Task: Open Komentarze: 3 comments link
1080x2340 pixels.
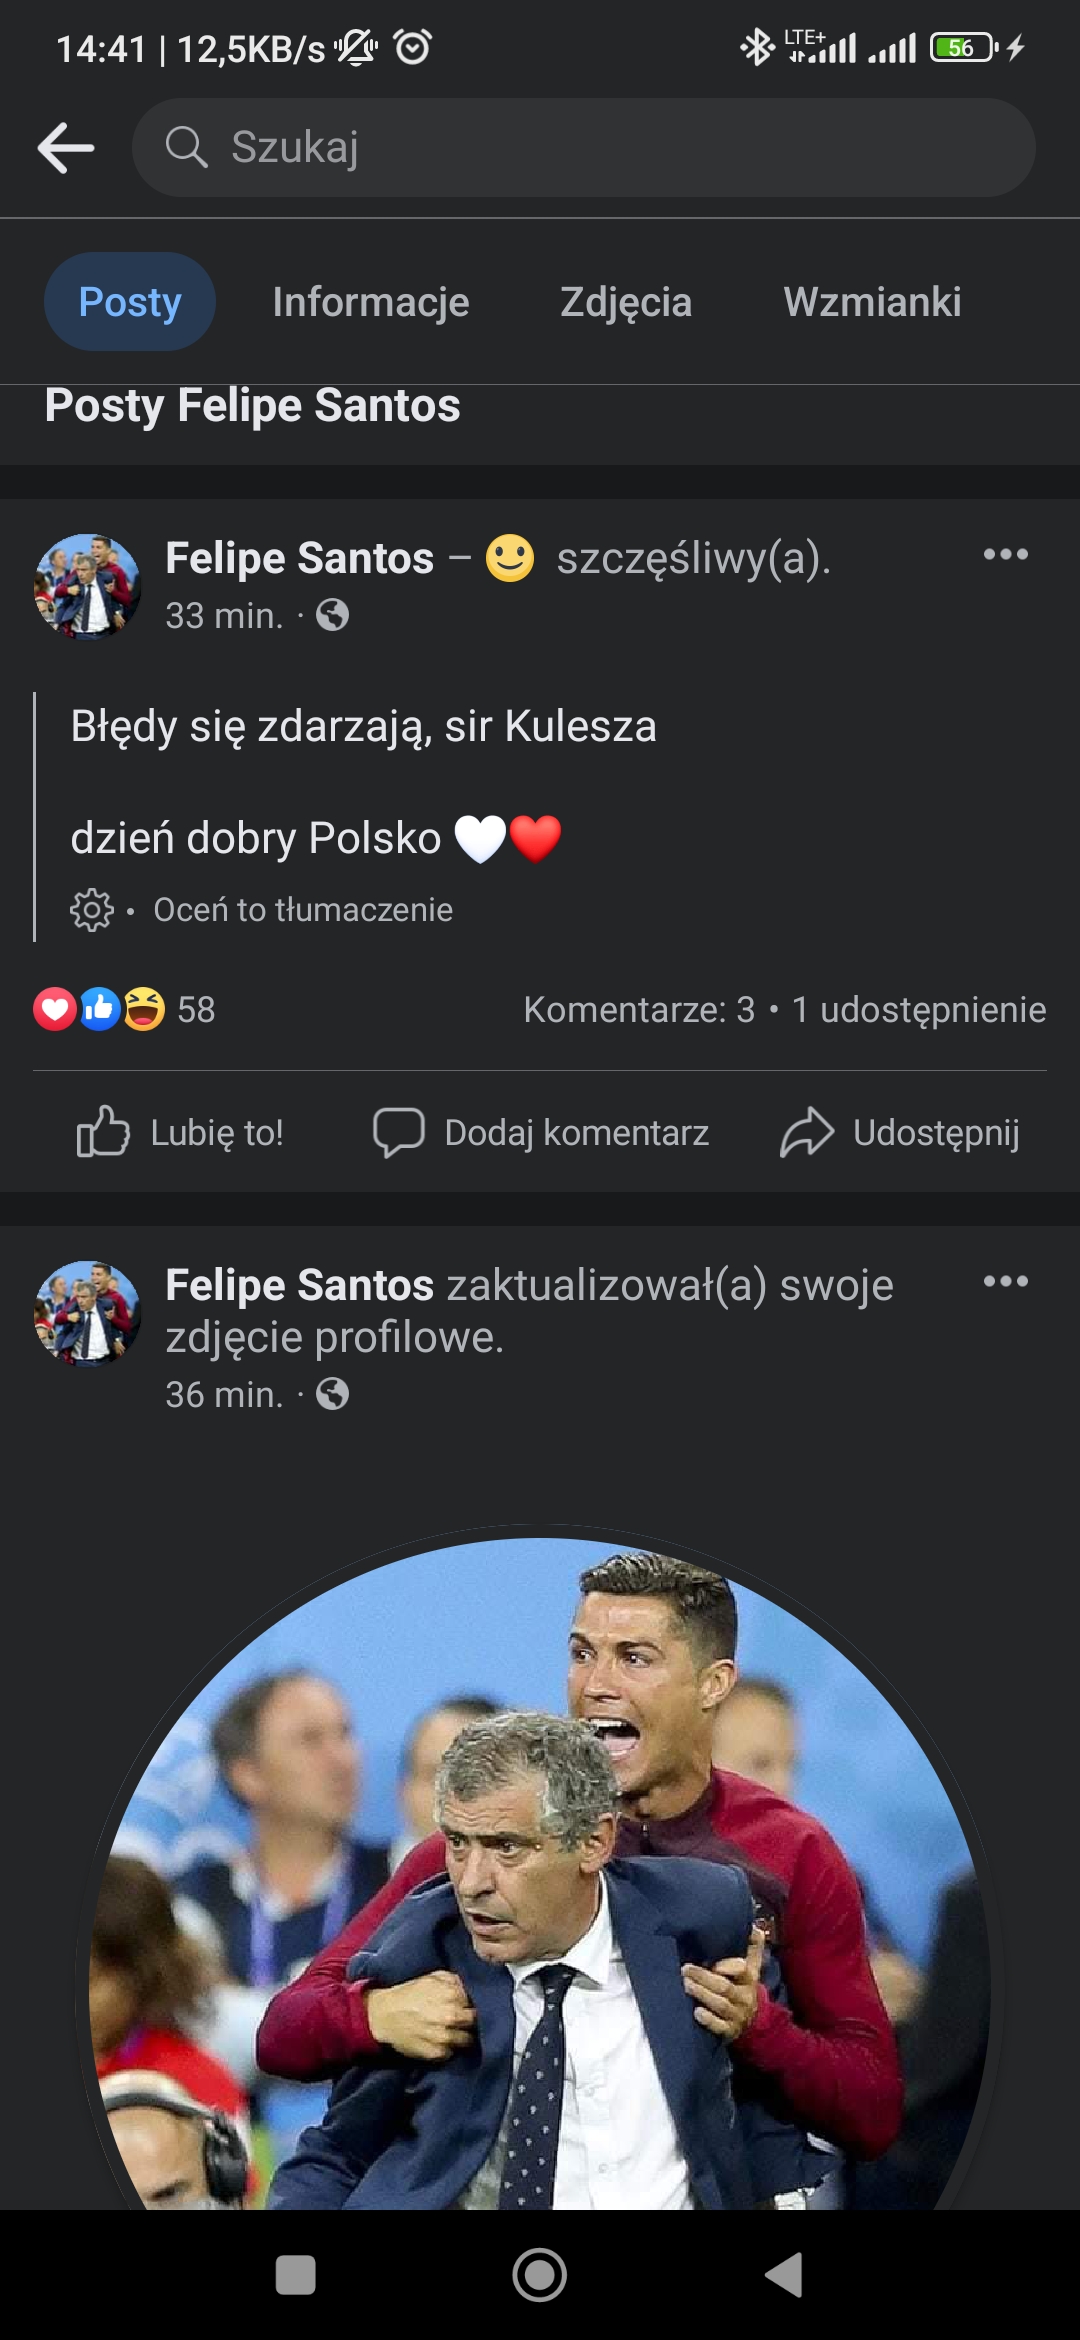Action: (640, 1009)
